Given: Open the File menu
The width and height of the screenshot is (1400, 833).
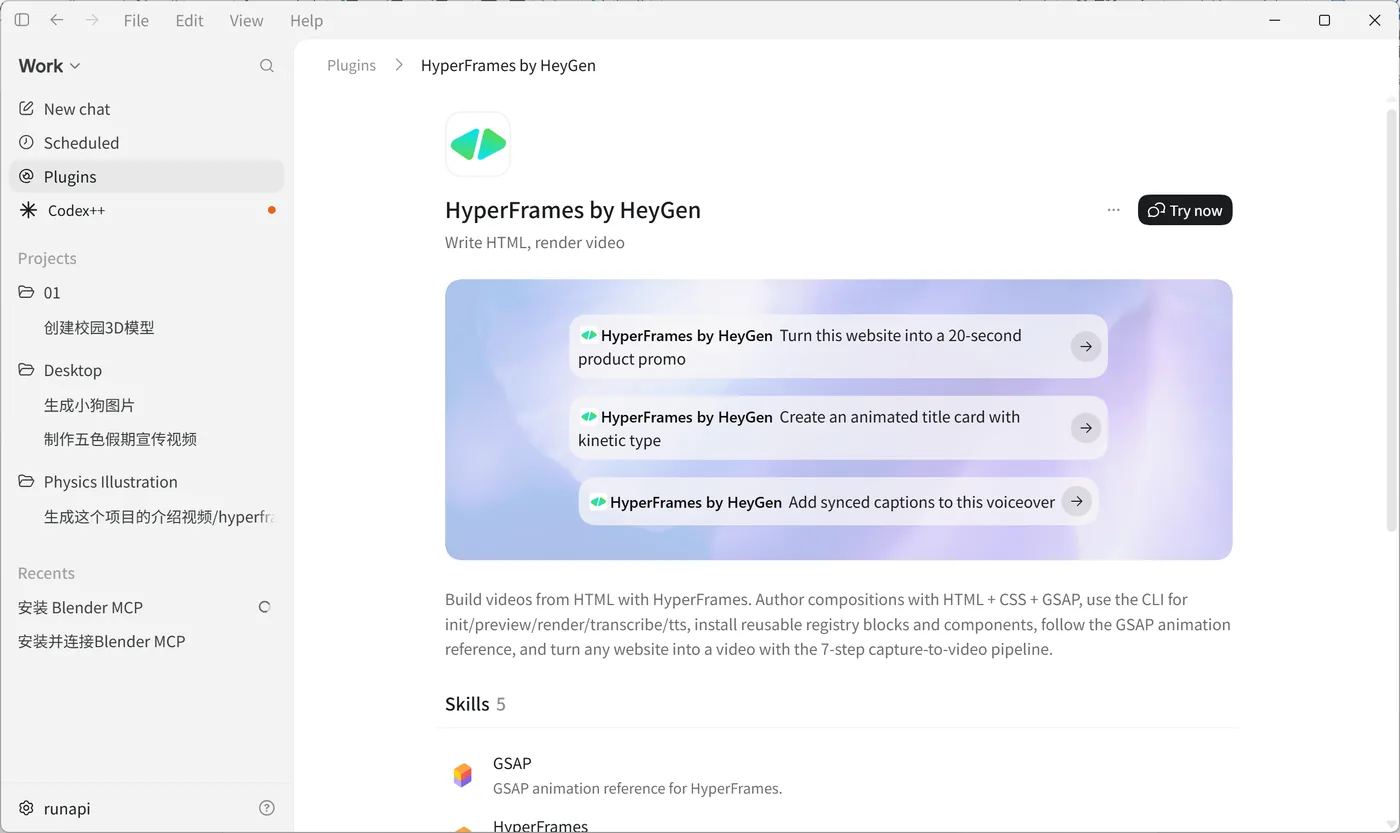Looking at the screenshot, I should (x=136, y=20).
